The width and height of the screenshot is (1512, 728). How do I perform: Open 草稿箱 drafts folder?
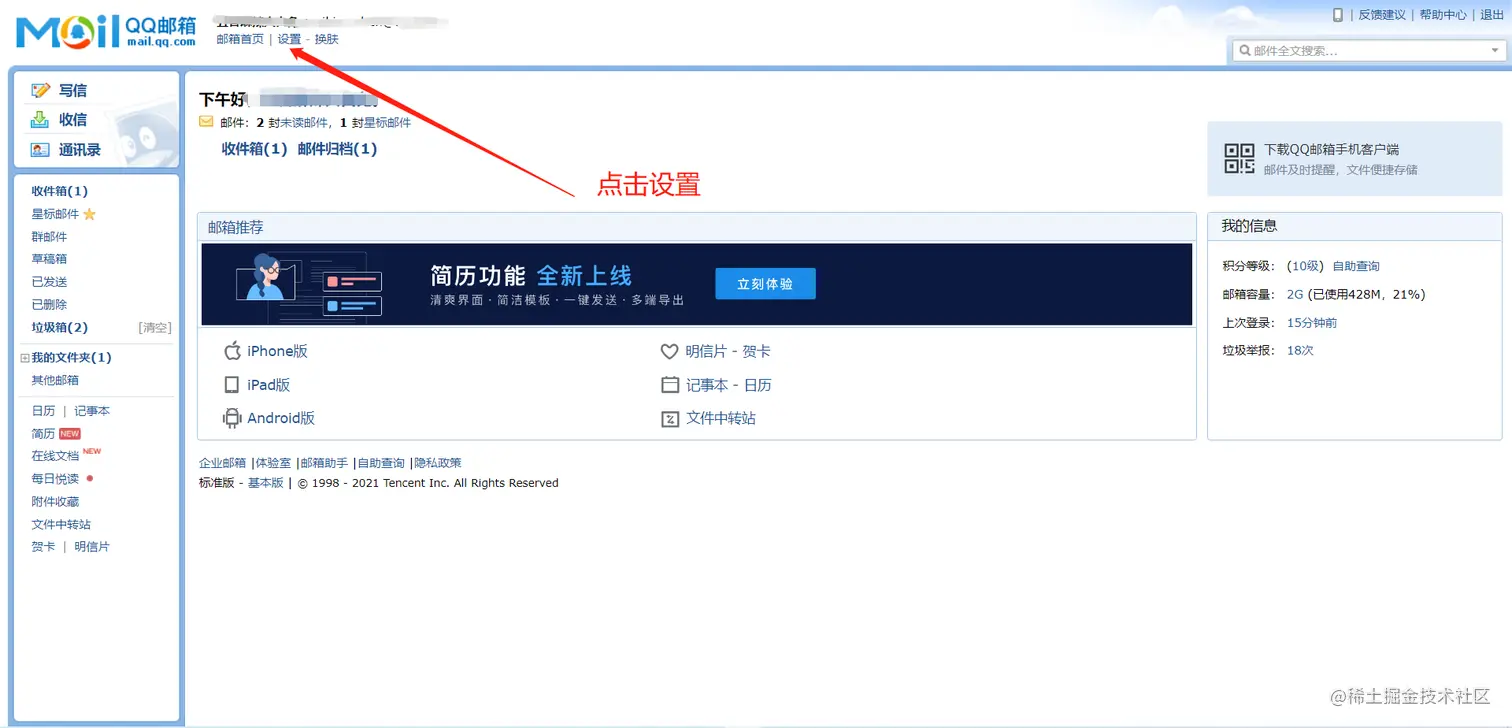pos(49,259)
